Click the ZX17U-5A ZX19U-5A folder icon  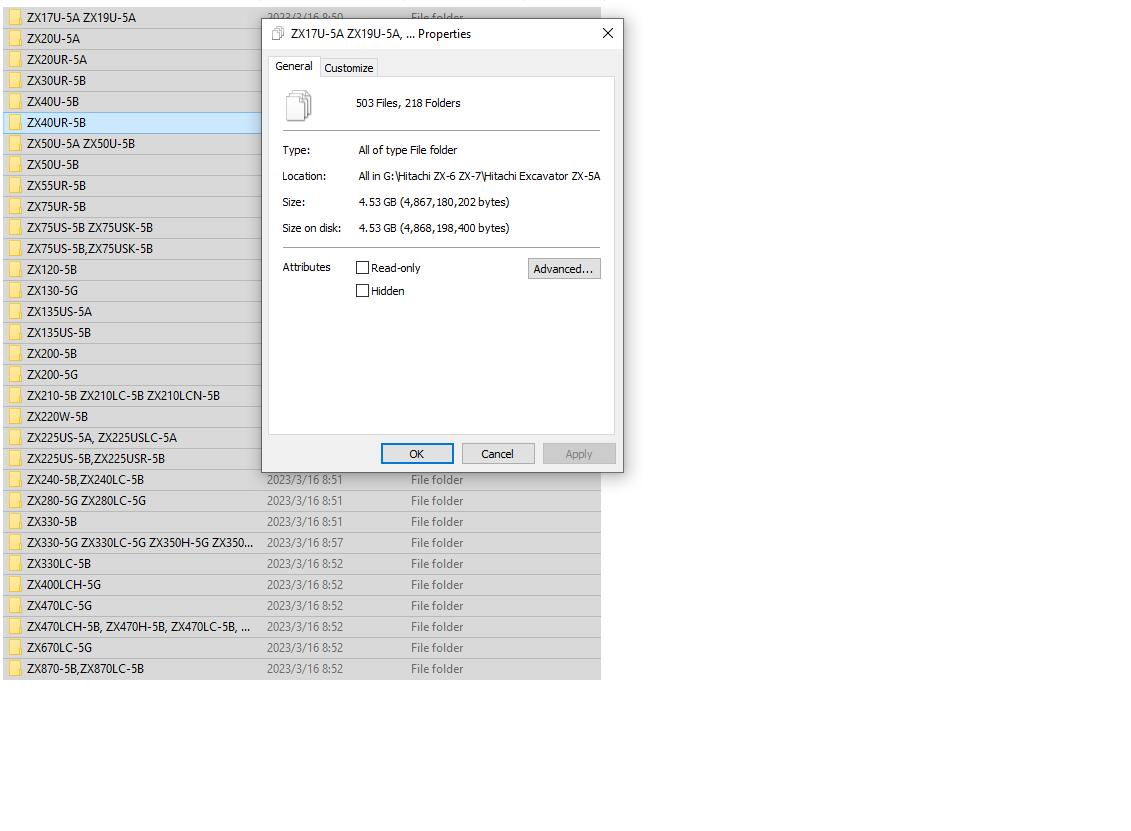pyautogui.click(x=15, y=17)
